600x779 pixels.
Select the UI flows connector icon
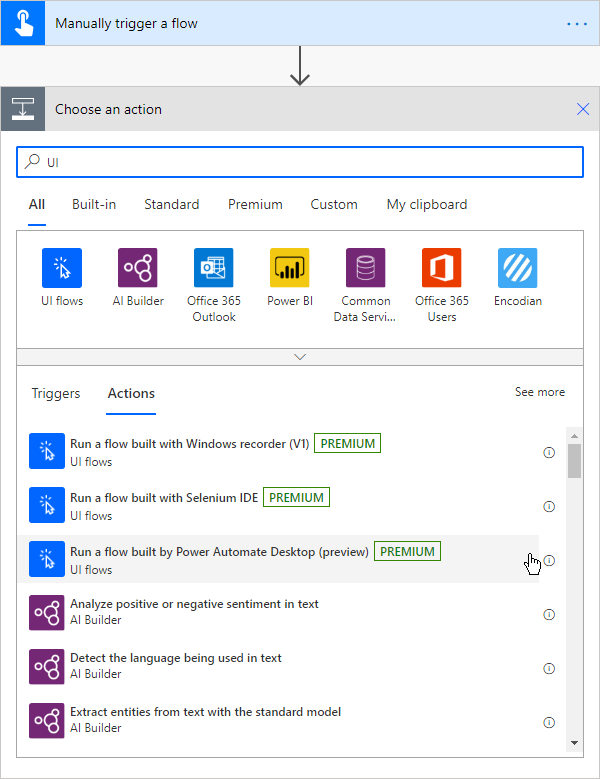(62, 268)
